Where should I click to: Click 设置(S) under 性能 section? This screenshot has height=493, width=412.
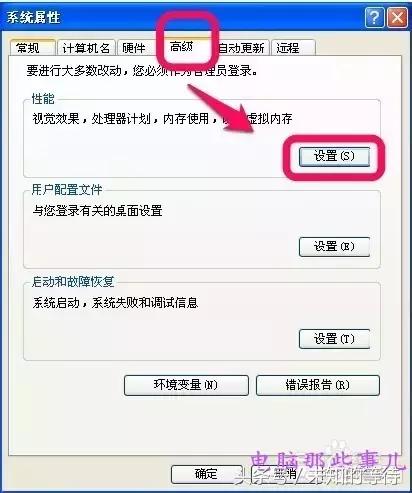tap(334, 156)
